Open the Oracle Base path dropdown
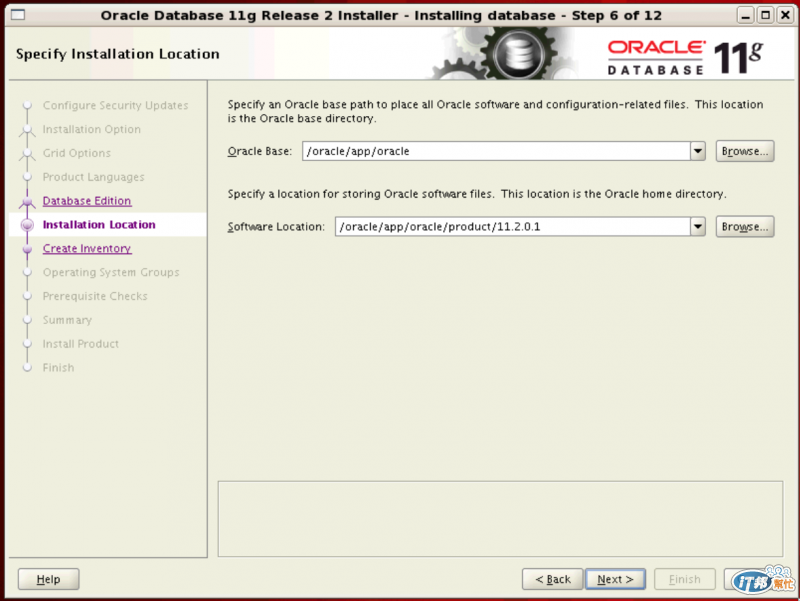The height and width of the screenshot is (601, 800). [697, 151]
